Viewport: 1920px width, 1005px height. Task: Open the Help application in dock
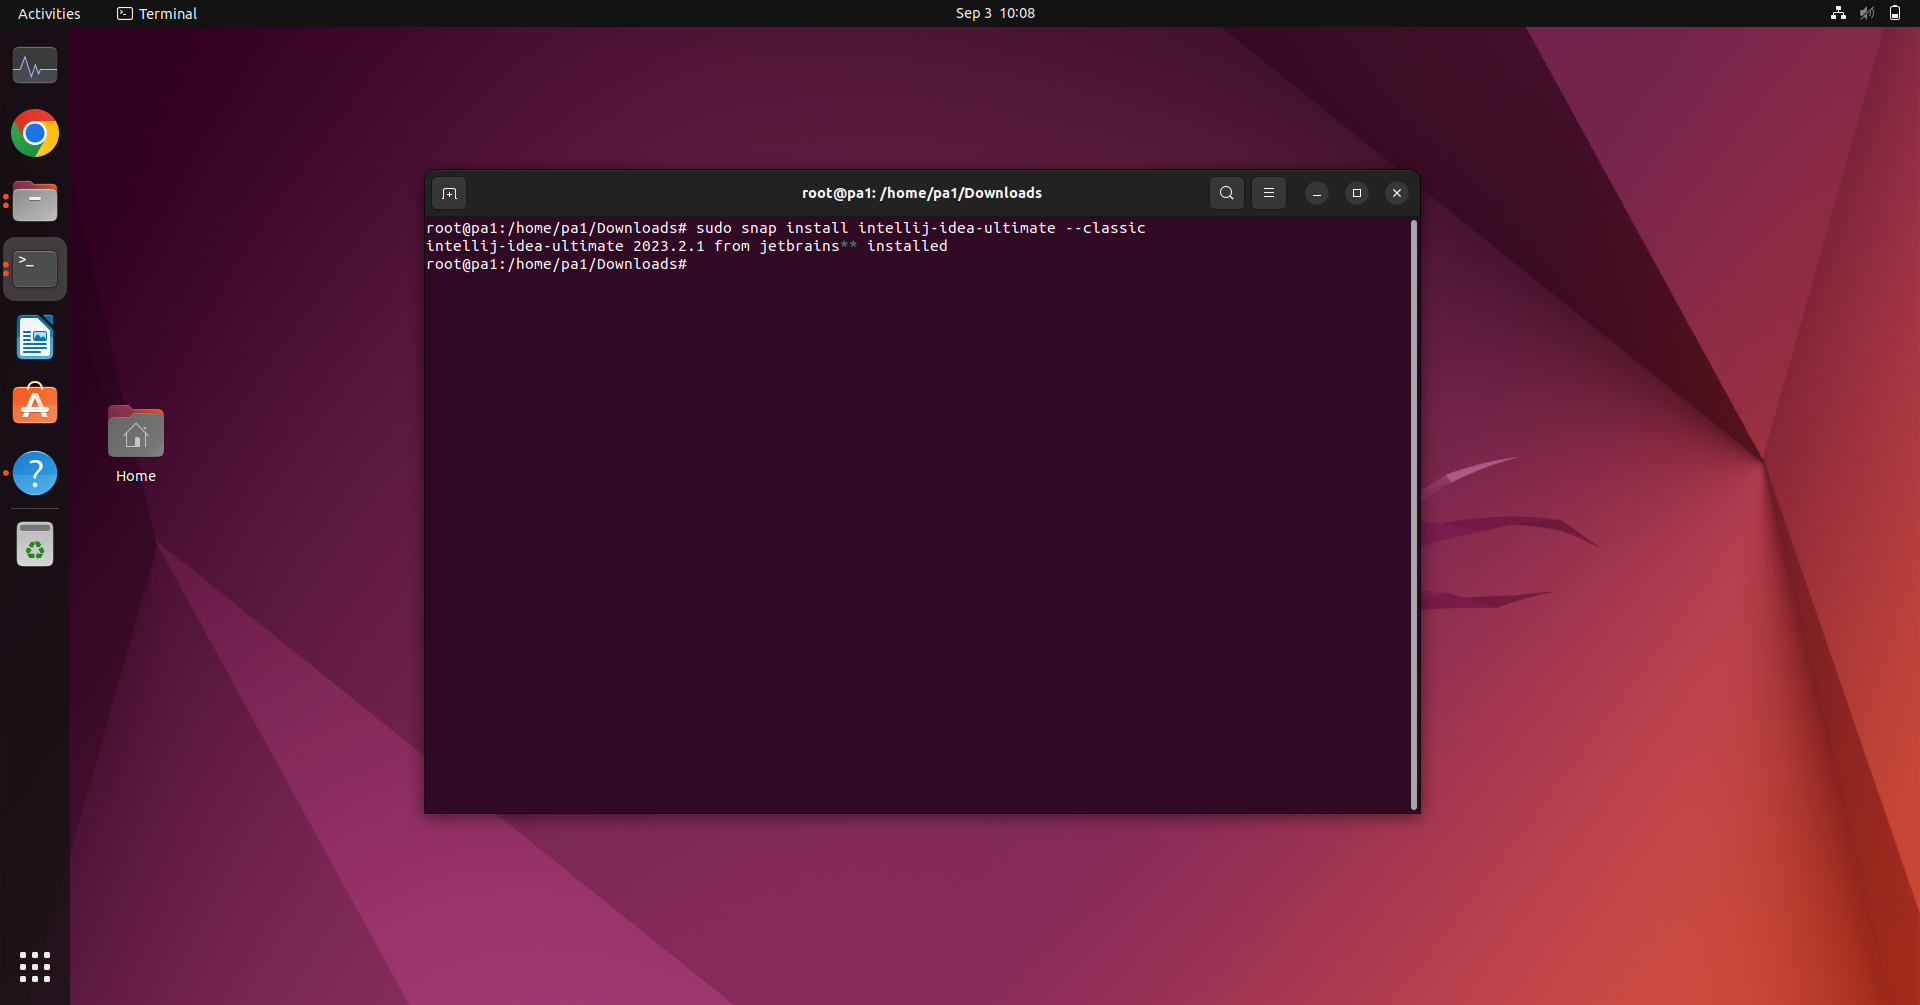tap(35, 473)
